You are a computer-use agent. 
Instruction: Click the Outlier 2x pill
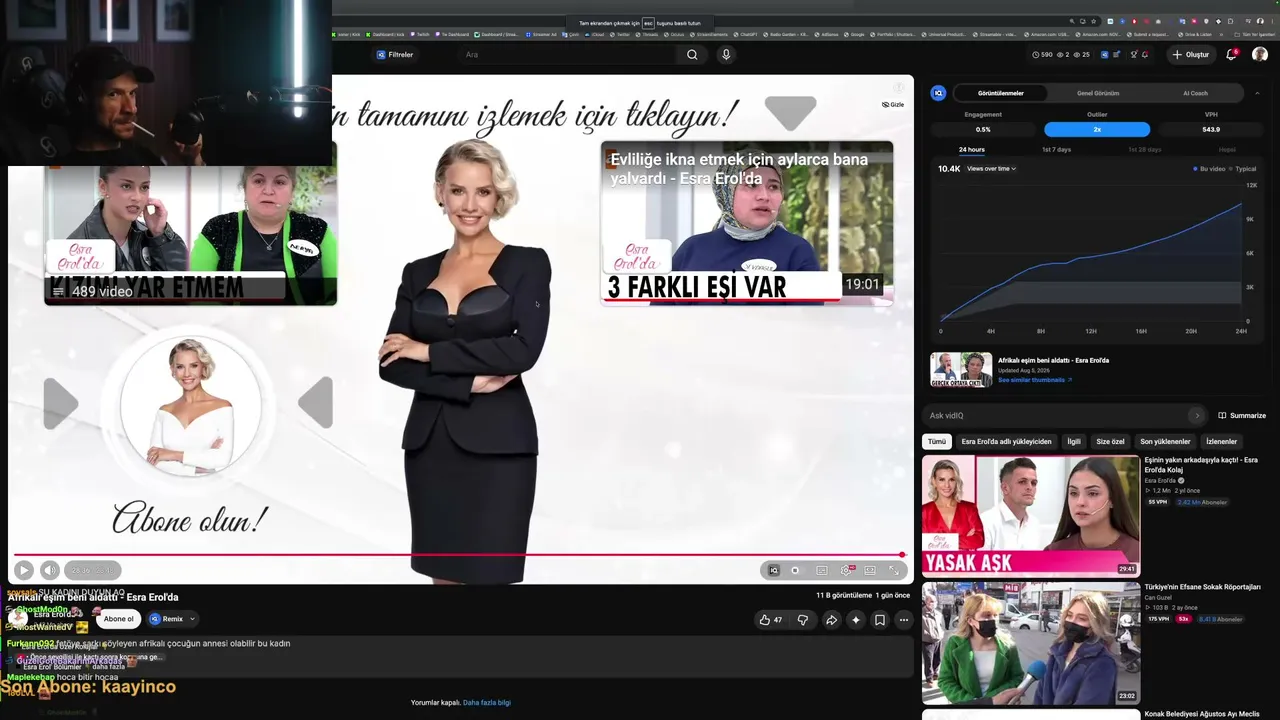tap(1097, 129)
